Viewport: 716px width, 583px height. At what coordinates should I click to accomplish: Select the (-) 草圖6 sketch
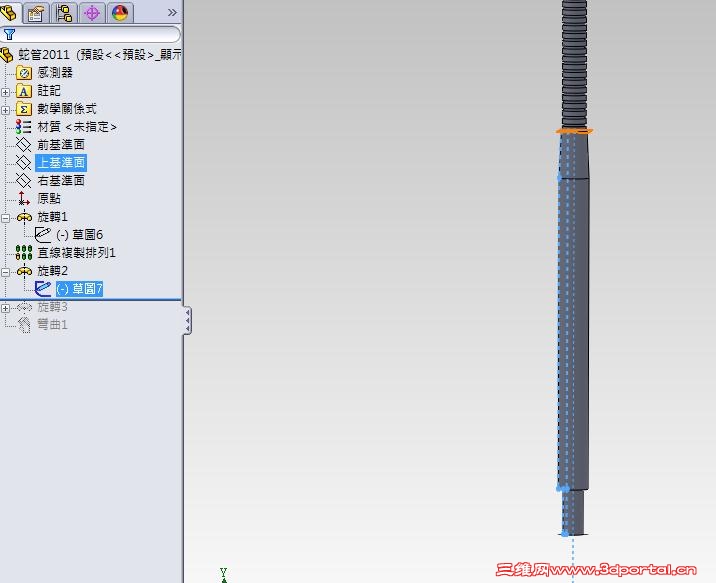coord(79,235)
